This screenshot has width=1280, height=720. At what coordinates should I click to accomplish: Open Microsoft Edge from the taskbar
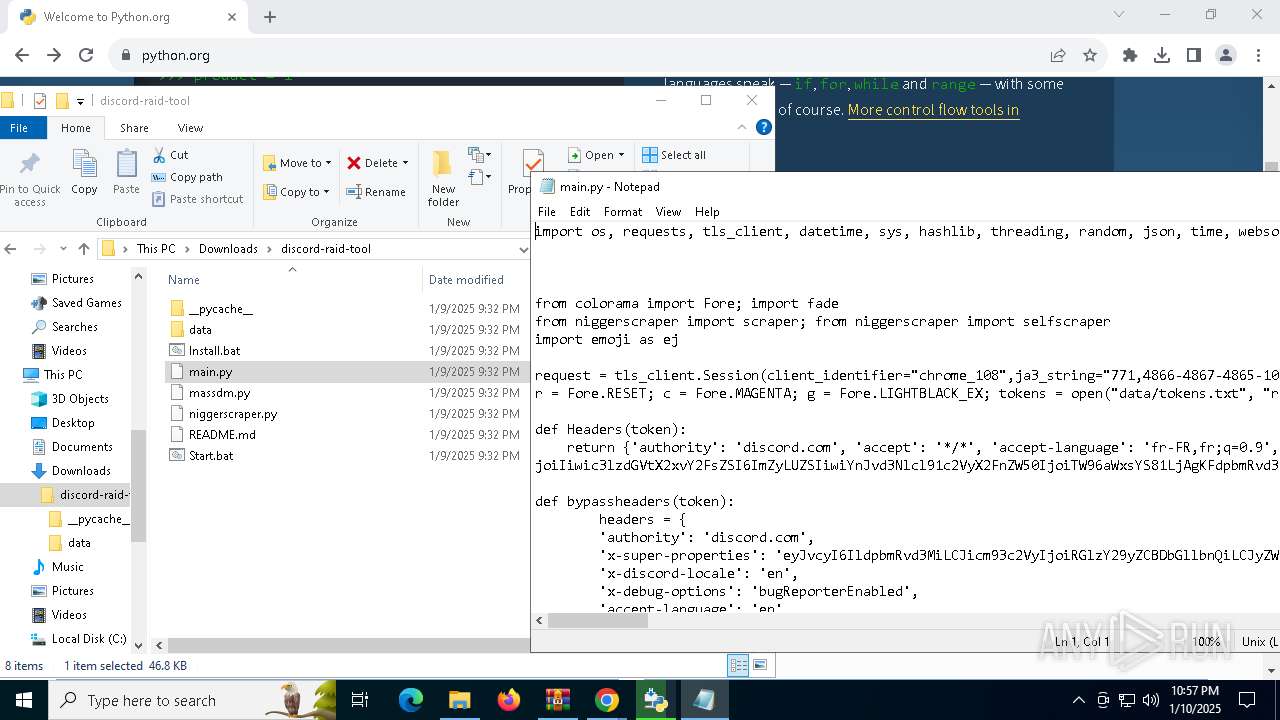pyautogui.click(x=411, y=700)
